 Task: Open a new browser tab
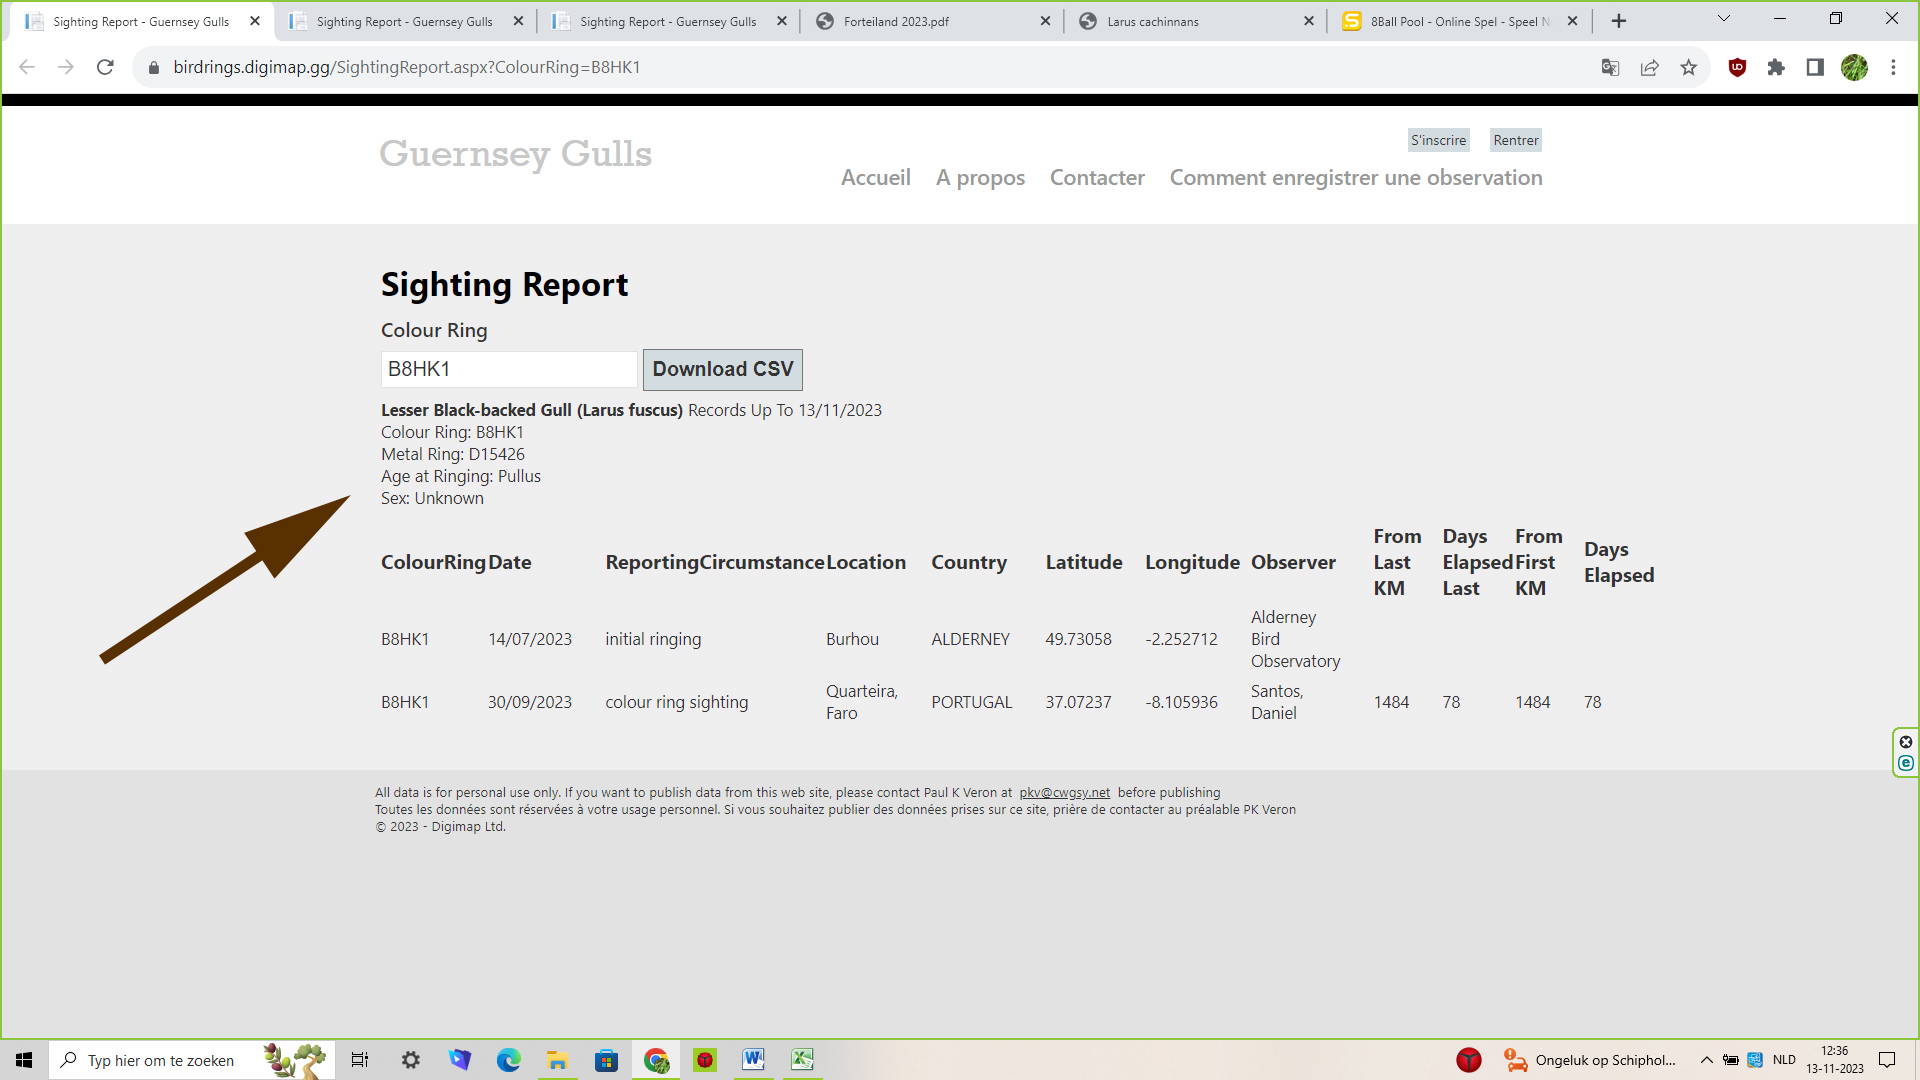click(1619, 21)
